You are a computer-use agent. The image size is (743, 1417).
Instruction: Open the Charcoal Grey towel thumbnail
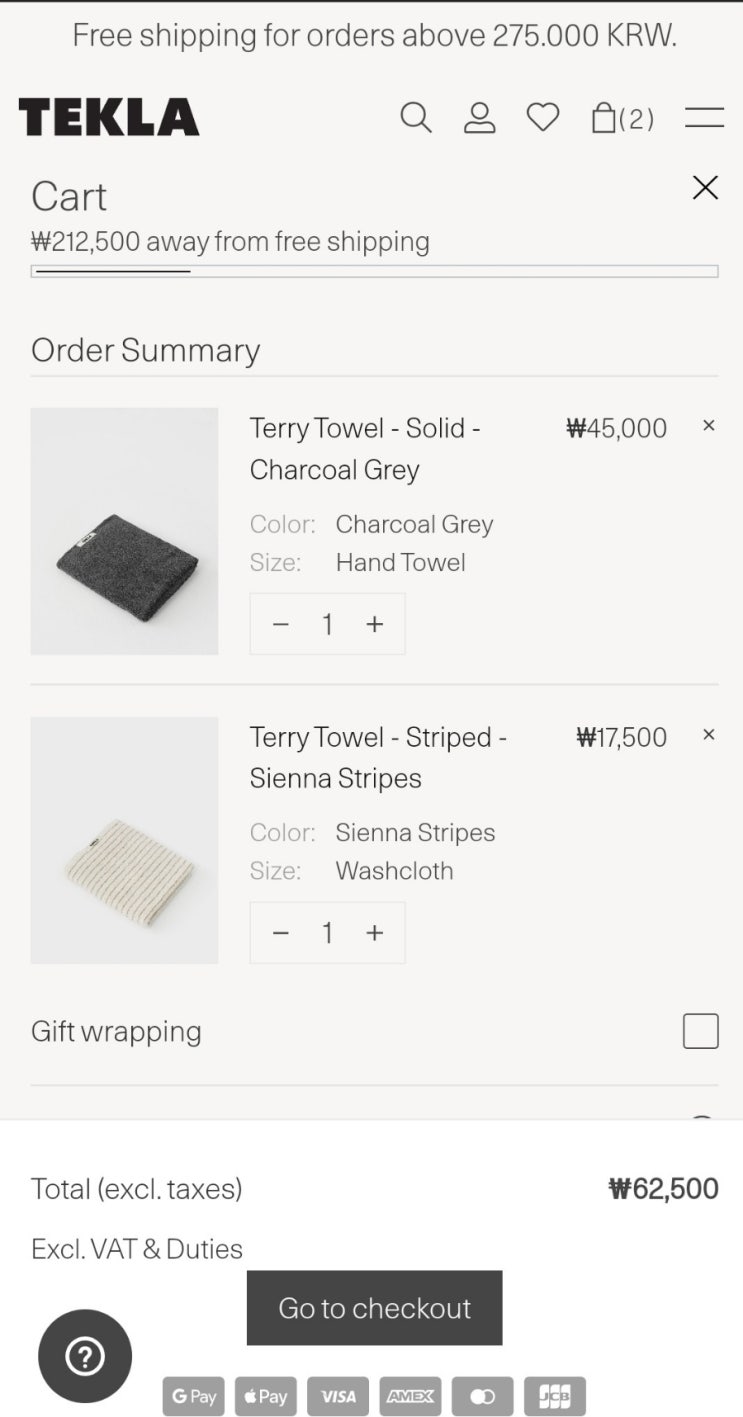[x=124, y=531]
